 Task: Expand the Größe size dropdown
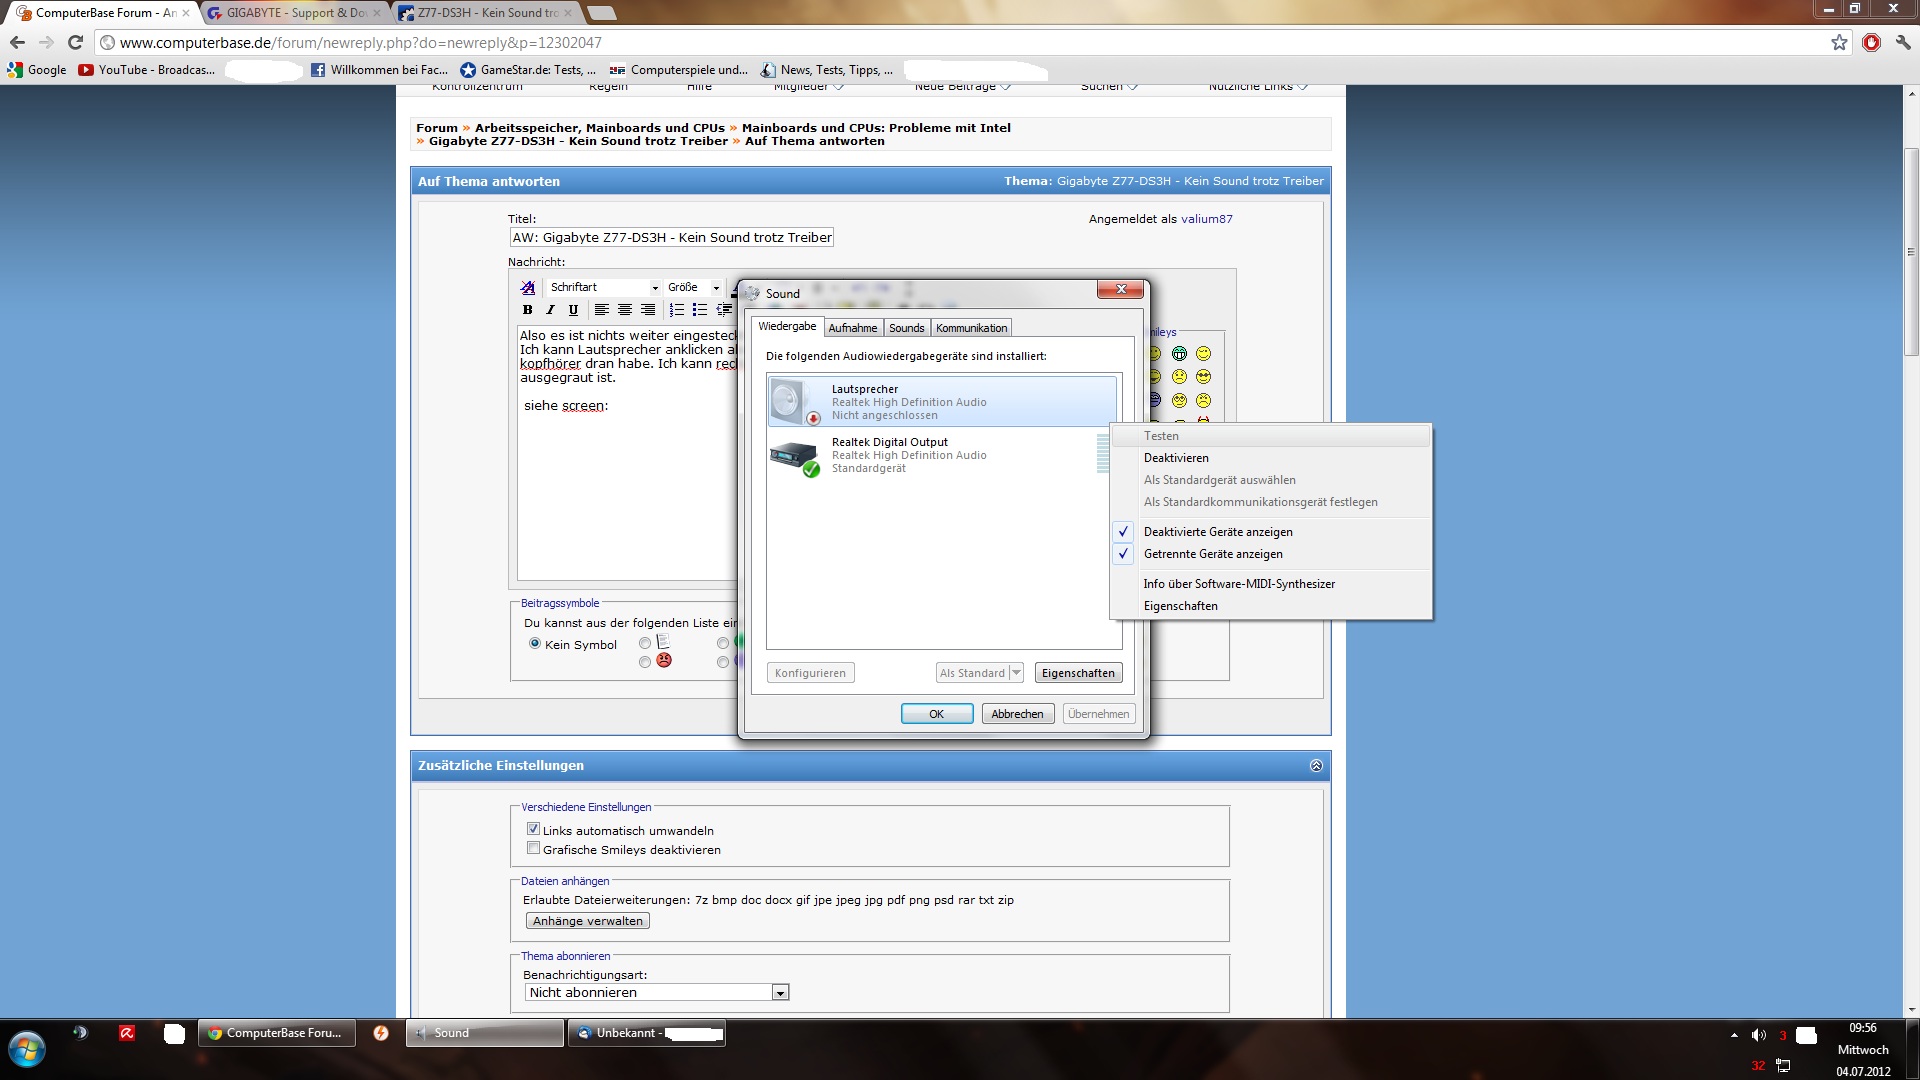(693, 288)
